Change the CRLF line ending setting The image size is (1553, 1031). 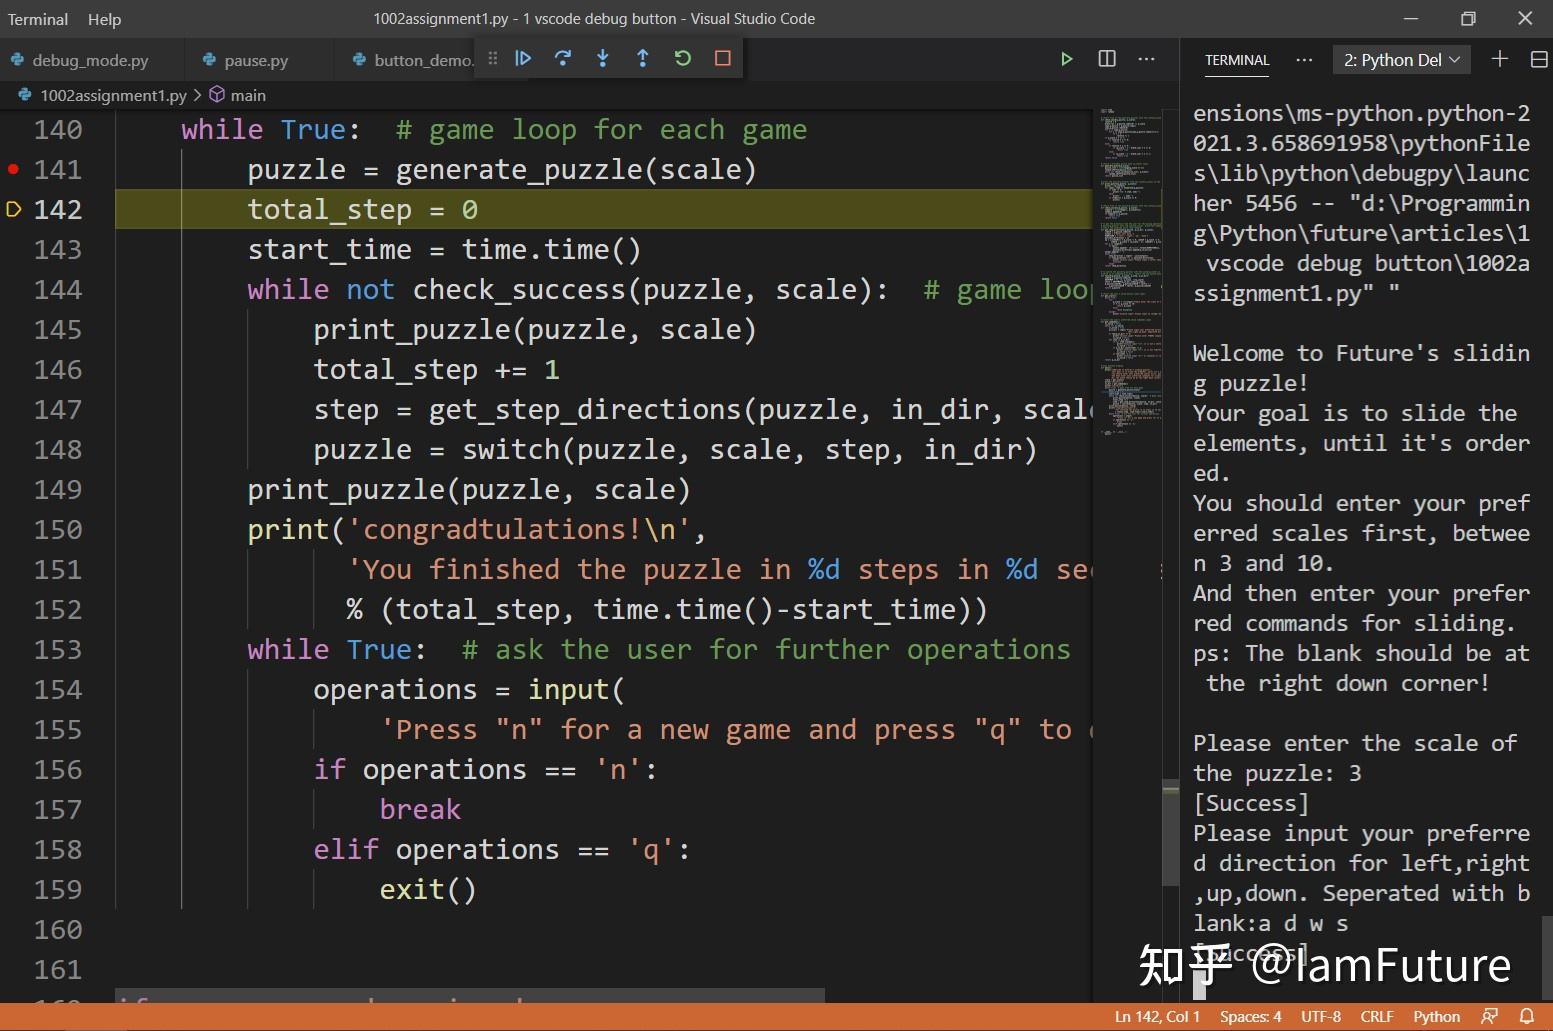pyautogui.click(x=1376, y=1016)
